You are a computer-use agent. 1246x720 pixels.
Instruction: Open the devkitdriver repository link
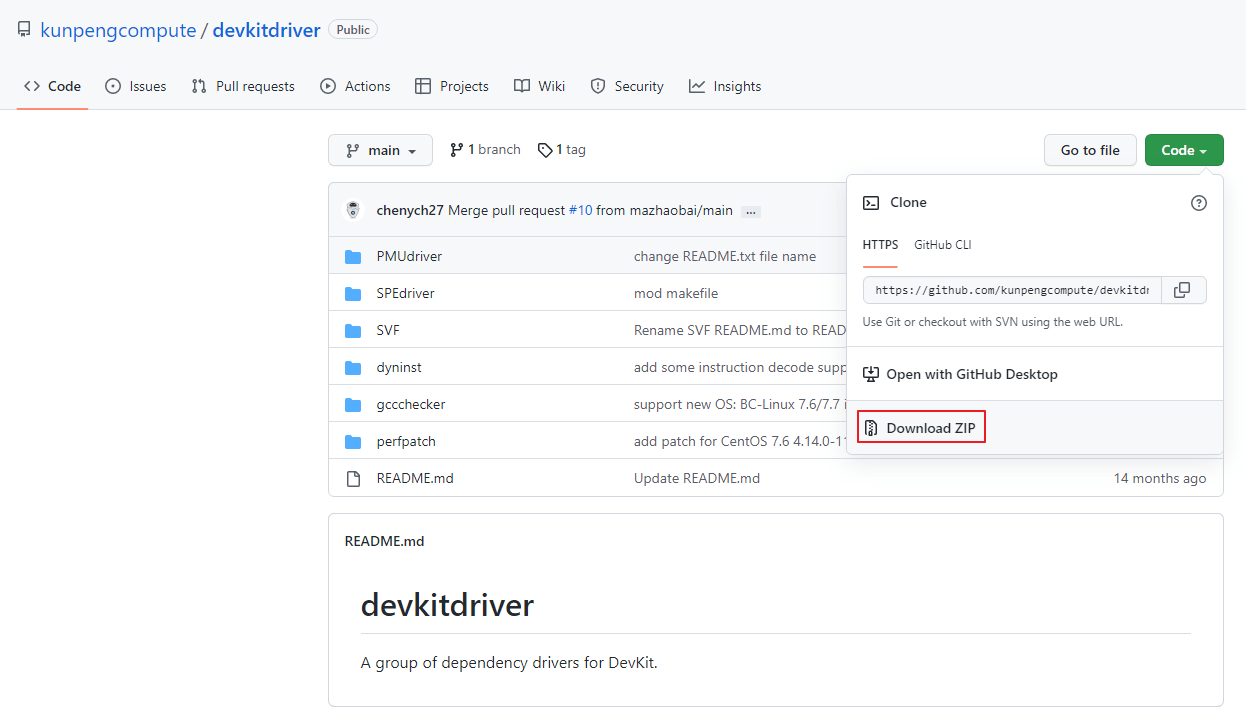click(x=266, y=30)
